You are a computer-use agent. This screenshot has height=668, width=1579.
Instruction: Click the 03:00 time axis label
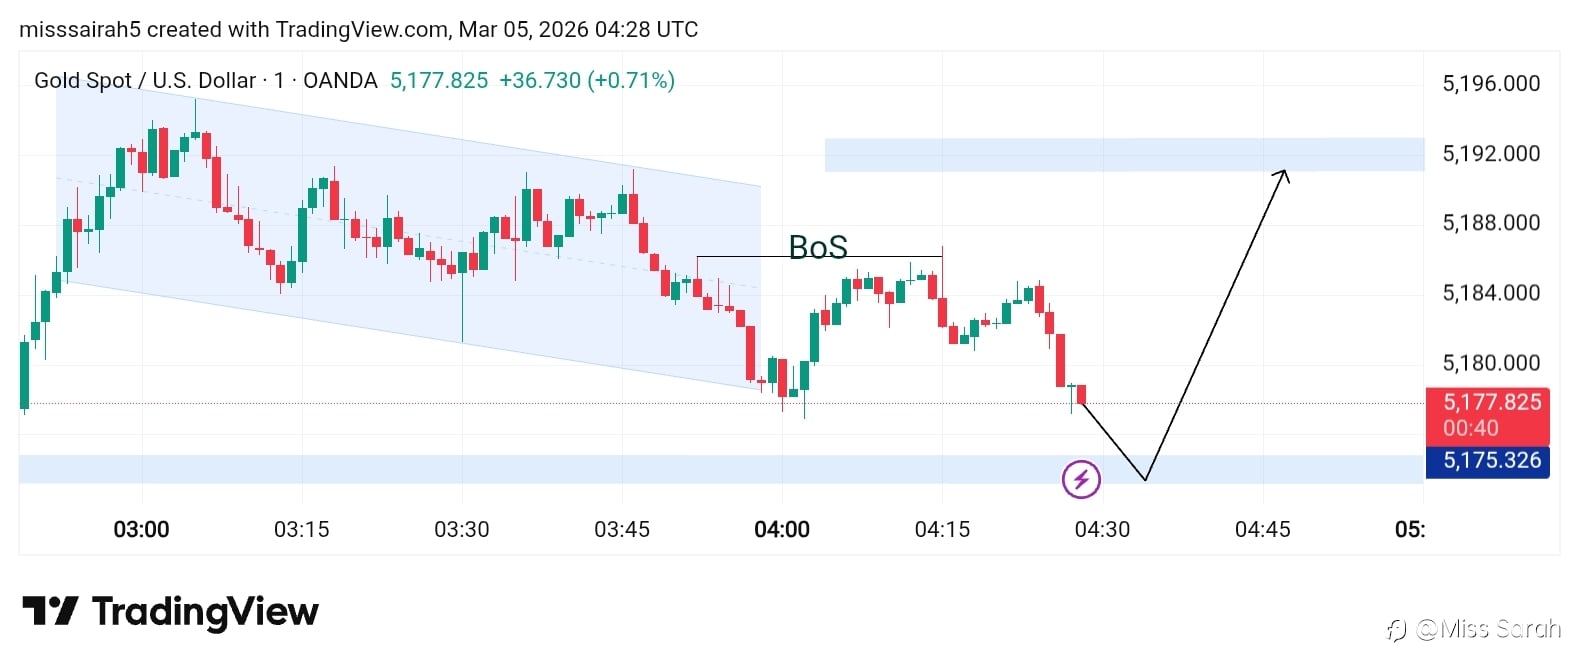(x=142, y=529)
